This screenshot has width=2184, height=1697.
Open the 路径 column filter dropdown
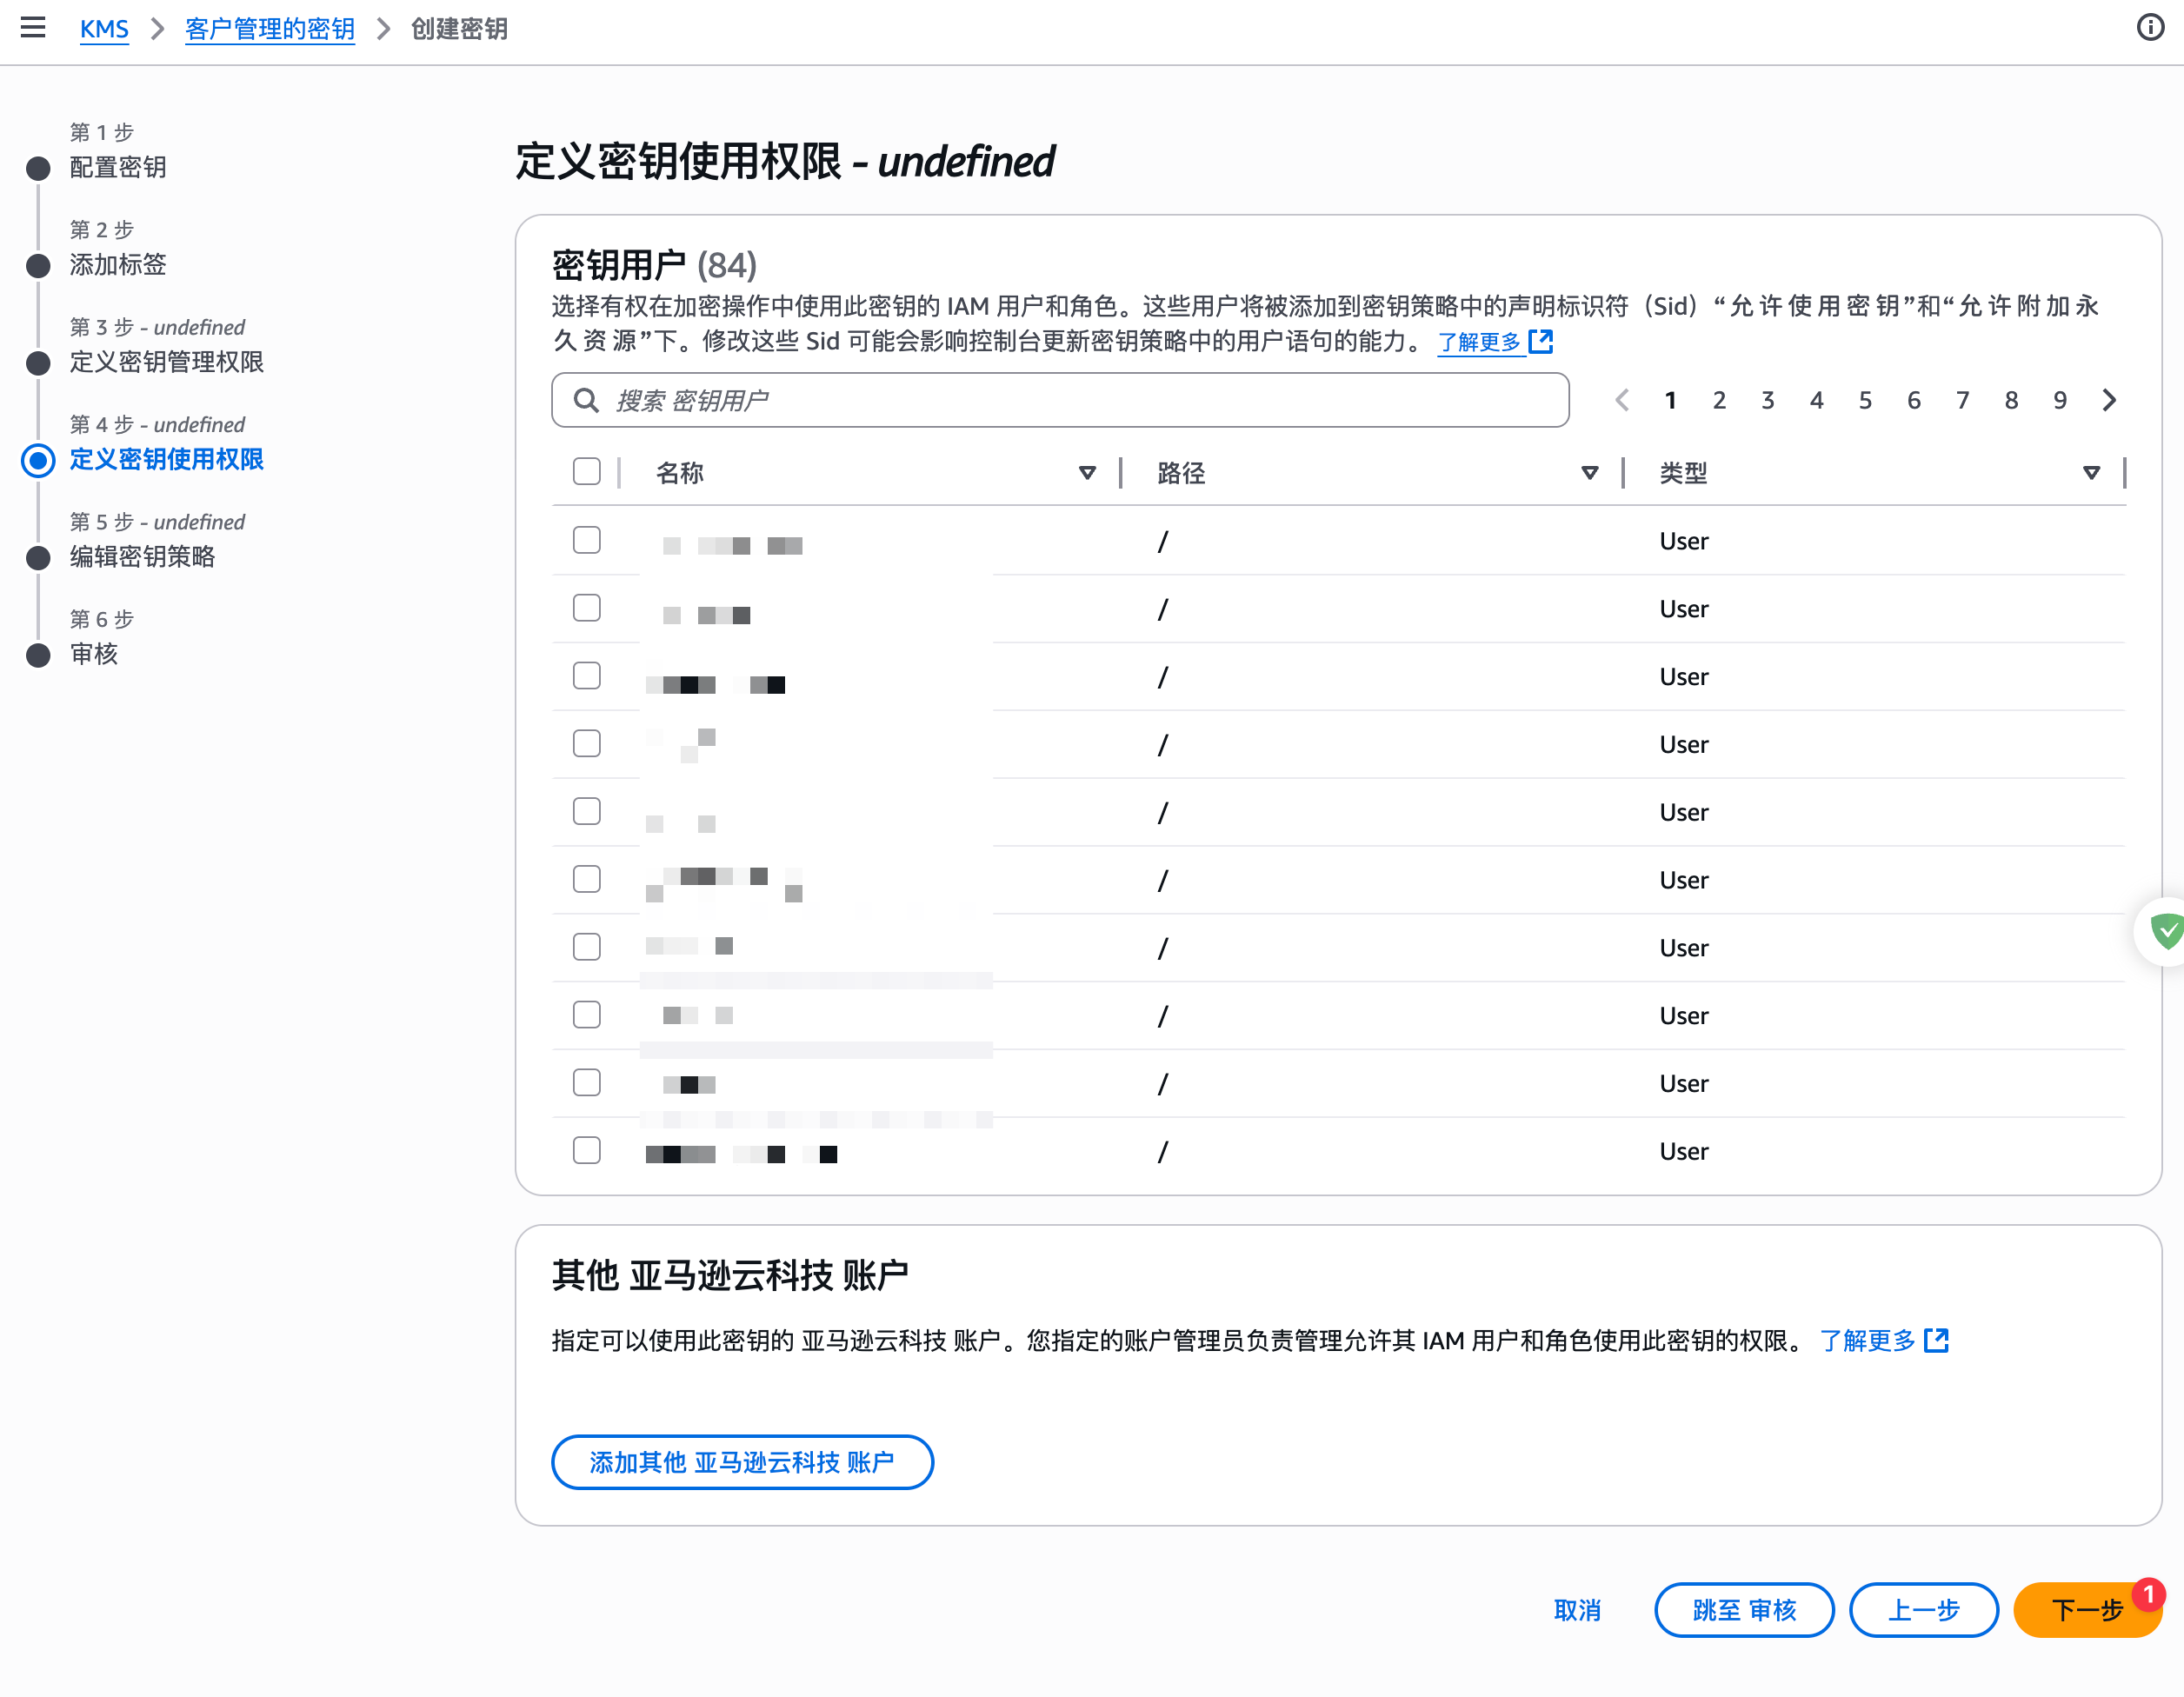tap(1590, 472)
